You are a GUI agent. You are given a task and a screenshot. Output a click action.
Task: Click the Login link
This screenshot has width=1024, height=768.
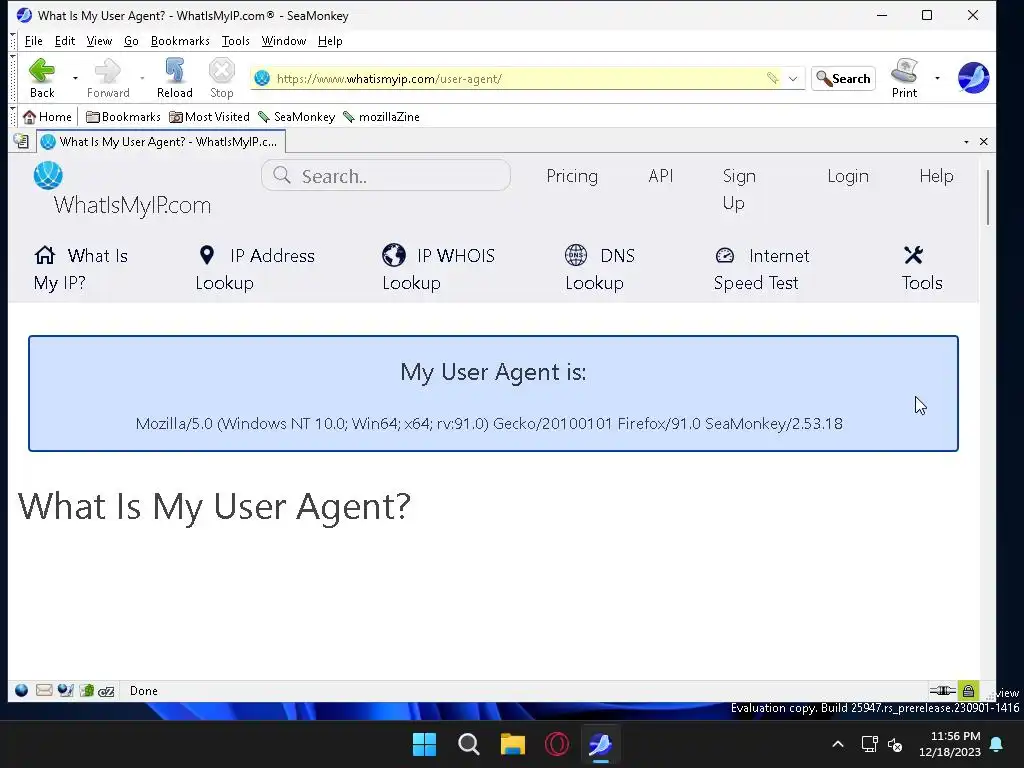(848, 176)
